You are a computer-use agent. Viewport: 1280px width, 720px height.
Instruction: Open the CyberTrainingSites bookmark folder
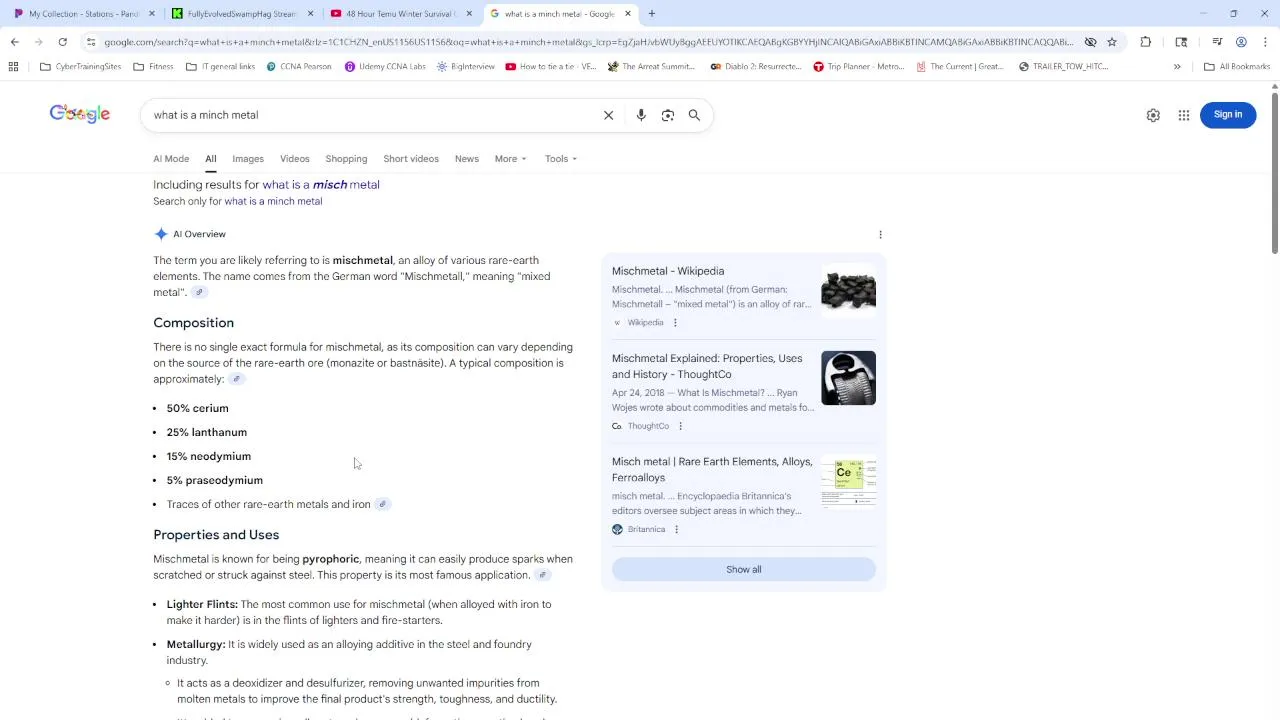(80, 67)
